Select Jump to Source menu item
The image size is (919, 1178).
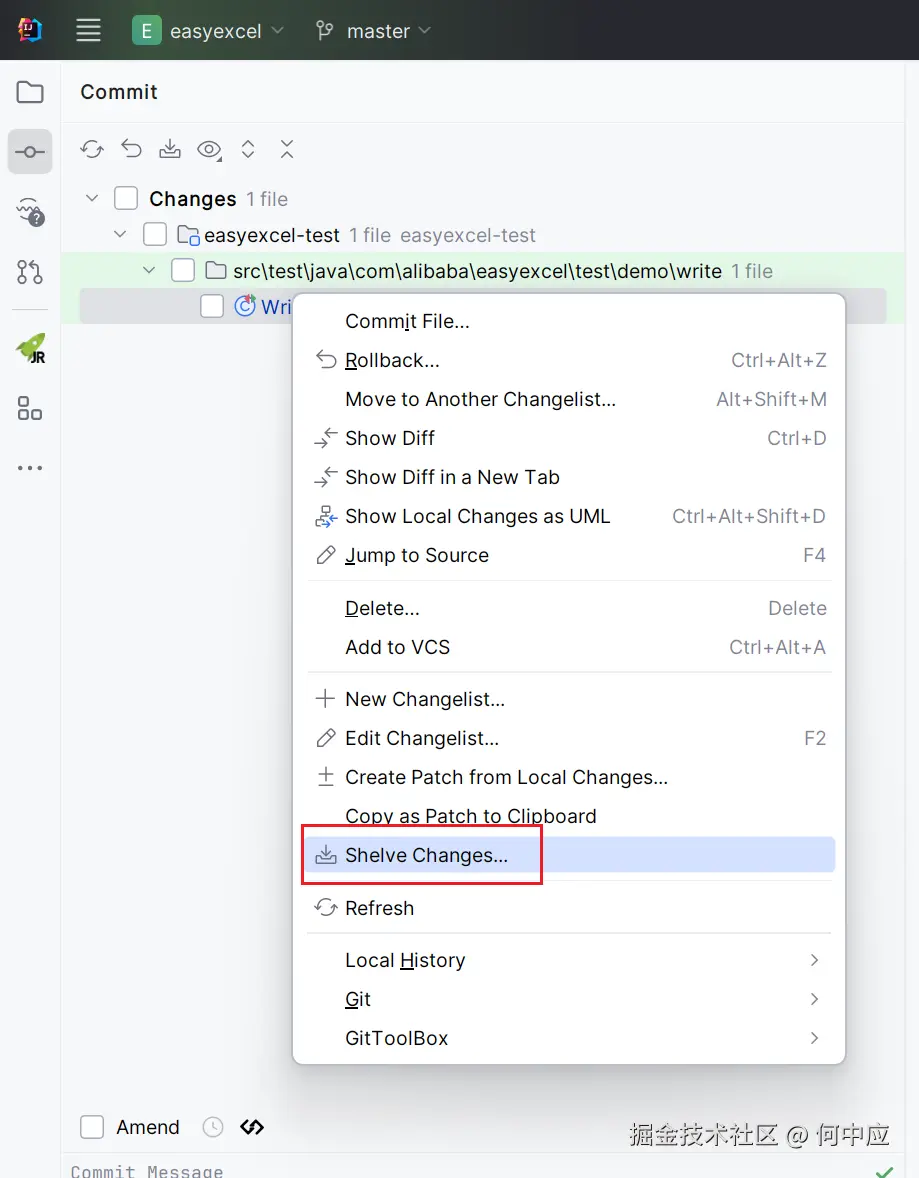[x=570, y=555]
